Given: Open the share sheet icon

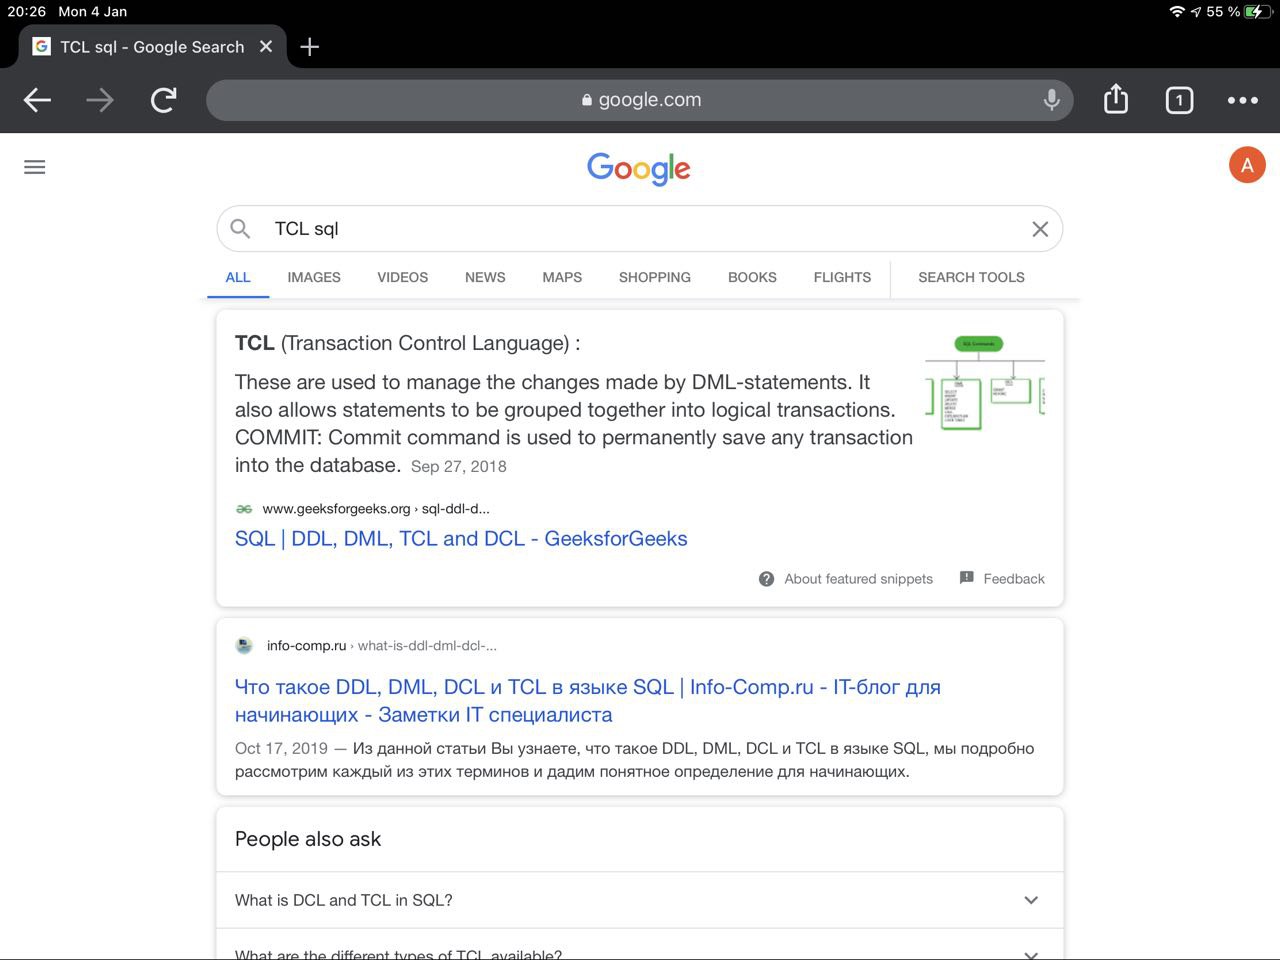Looking at the screenshot, I should [x=1116, y=99].
